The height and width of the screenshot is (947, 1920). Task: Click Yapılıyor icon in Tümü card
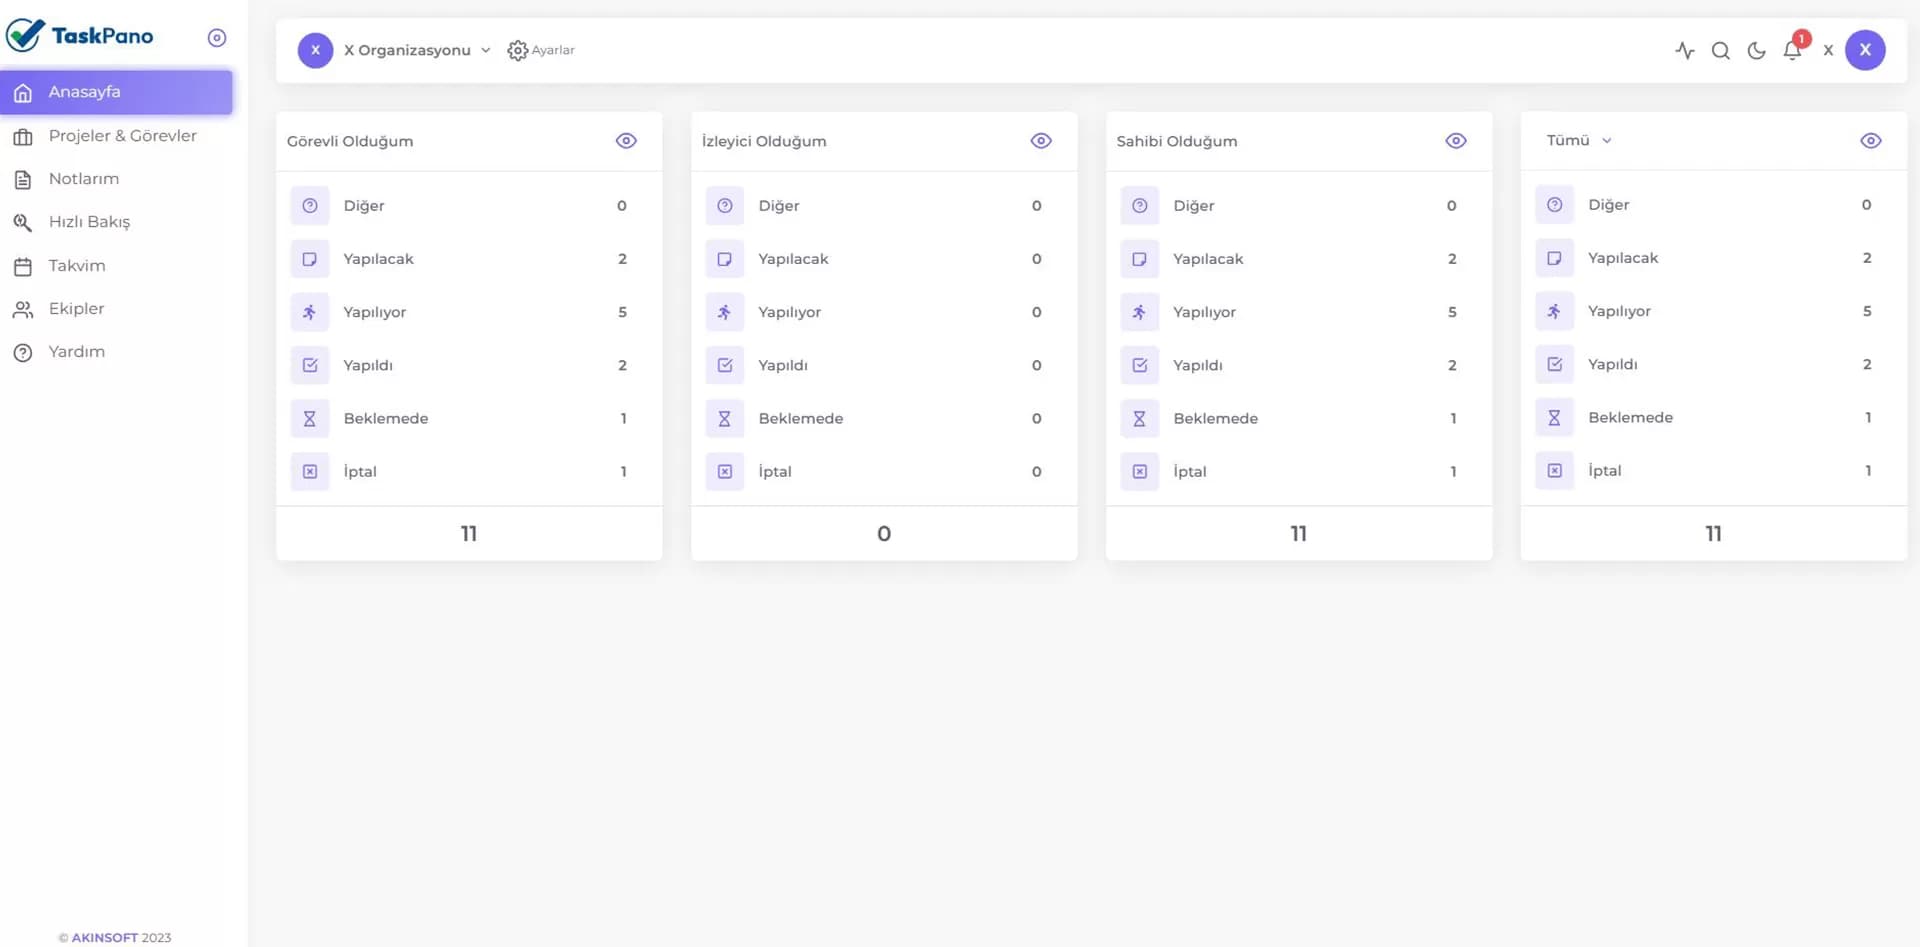(x=1555, y=311)
